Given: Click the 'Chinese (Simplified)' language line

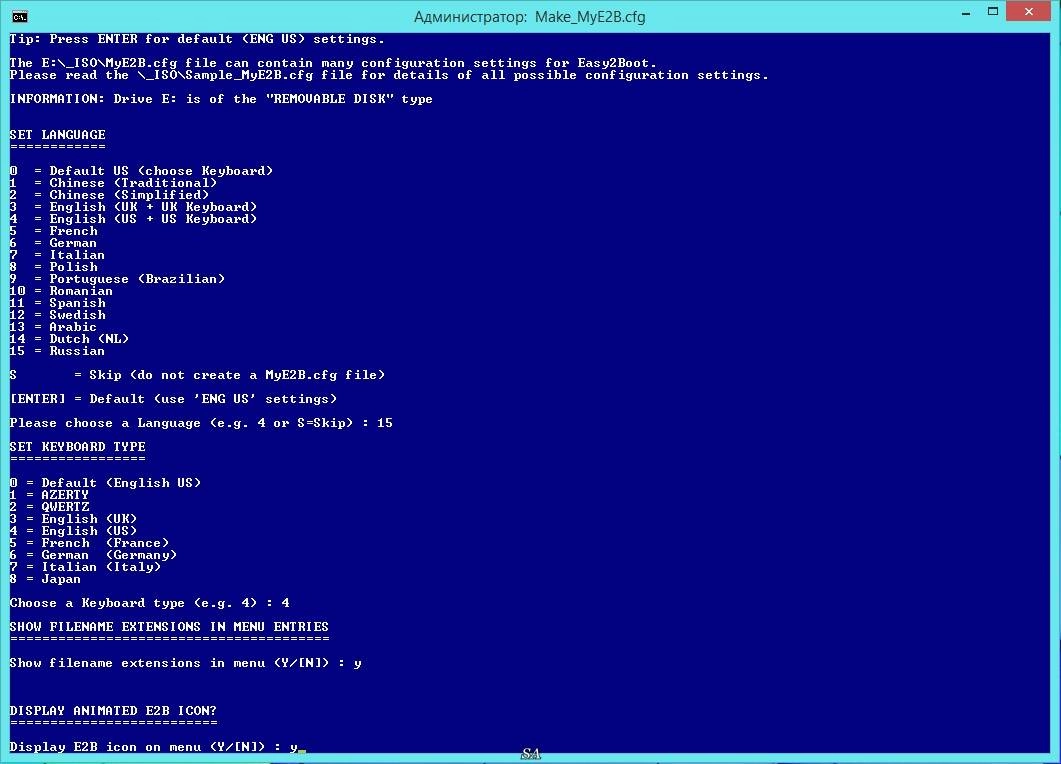Looking at the screenshot, I should click(x=109, y=195).
